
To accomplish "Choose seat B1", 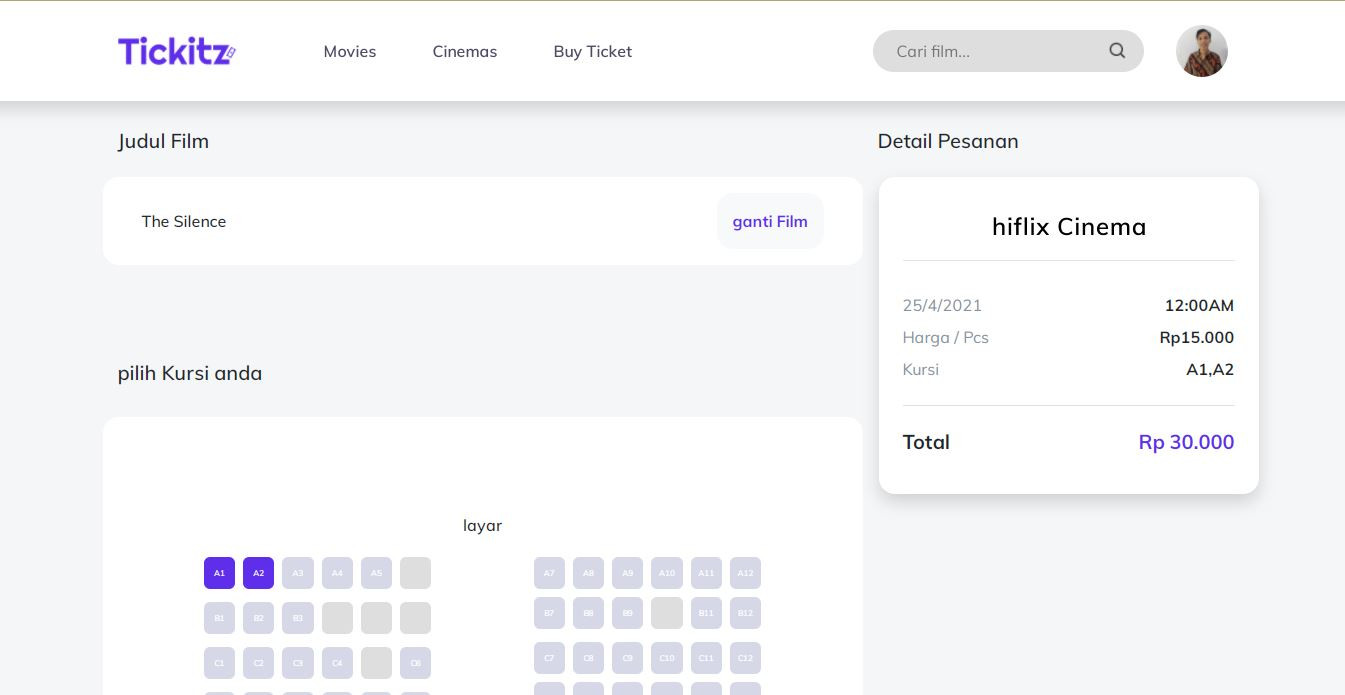I will (219, 618).
